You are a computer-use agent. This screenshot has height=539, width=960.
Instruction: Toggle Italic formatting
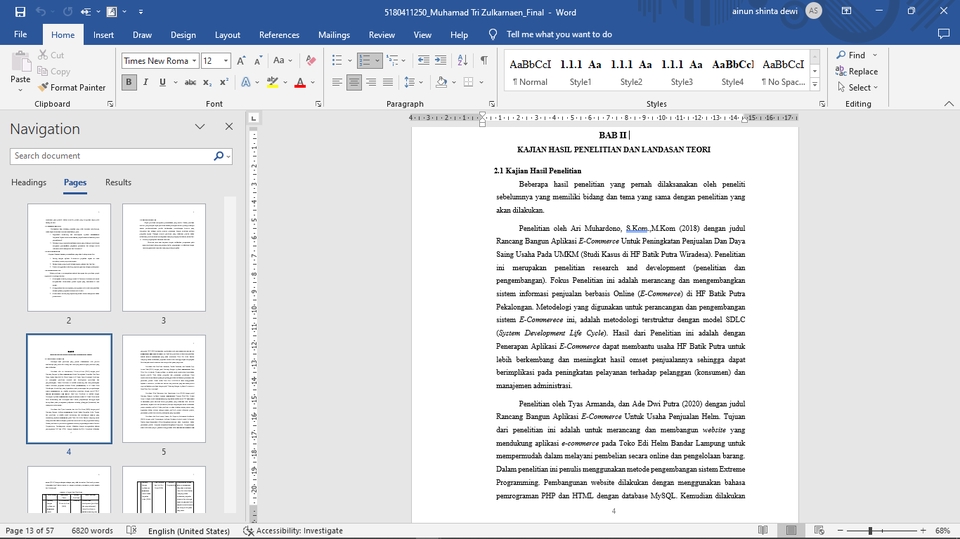[146, 82]
